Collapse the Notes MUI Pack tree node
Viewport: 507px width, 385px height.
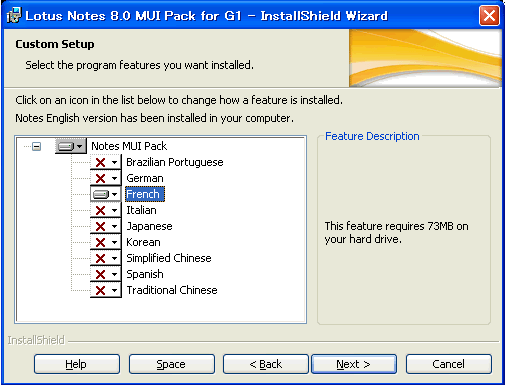tap(36, 146)
